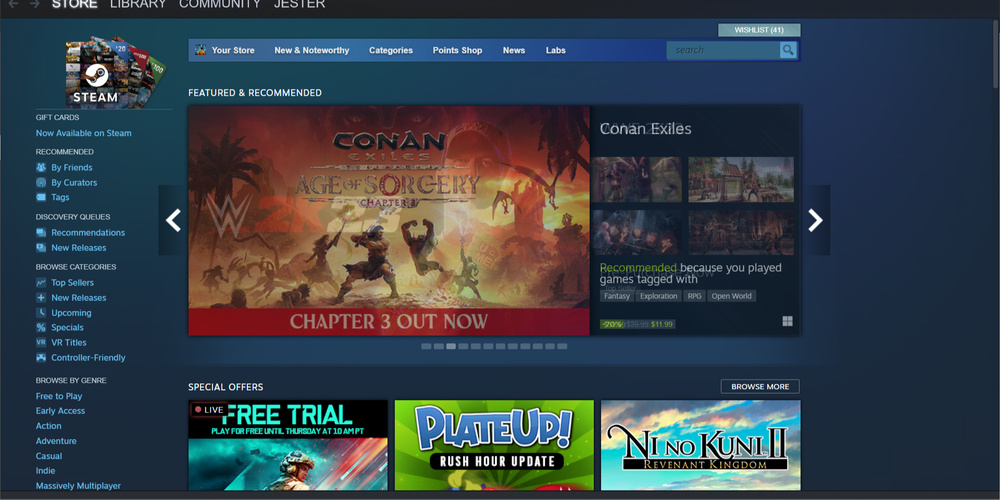Click the RPG tag
The width and height of the screenshot is (1000, 500).
(694, 296)
